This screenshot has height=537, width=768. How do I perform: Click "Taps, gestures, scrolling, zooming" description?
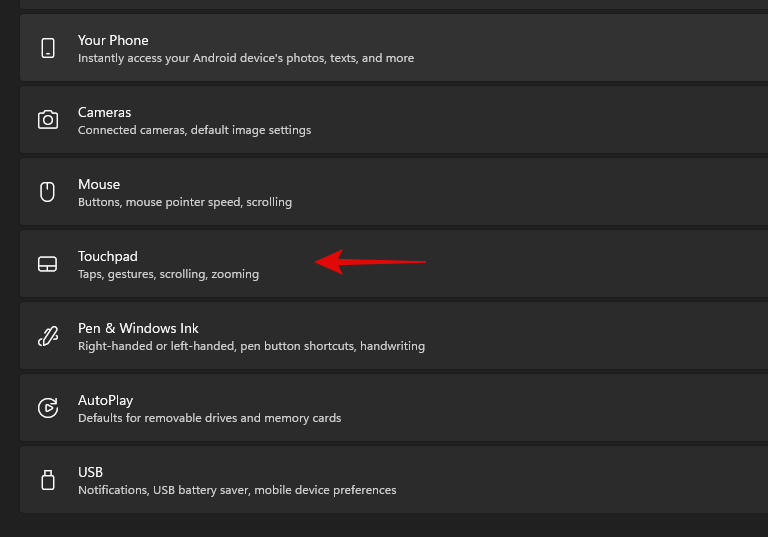click(x=168, y=274)
